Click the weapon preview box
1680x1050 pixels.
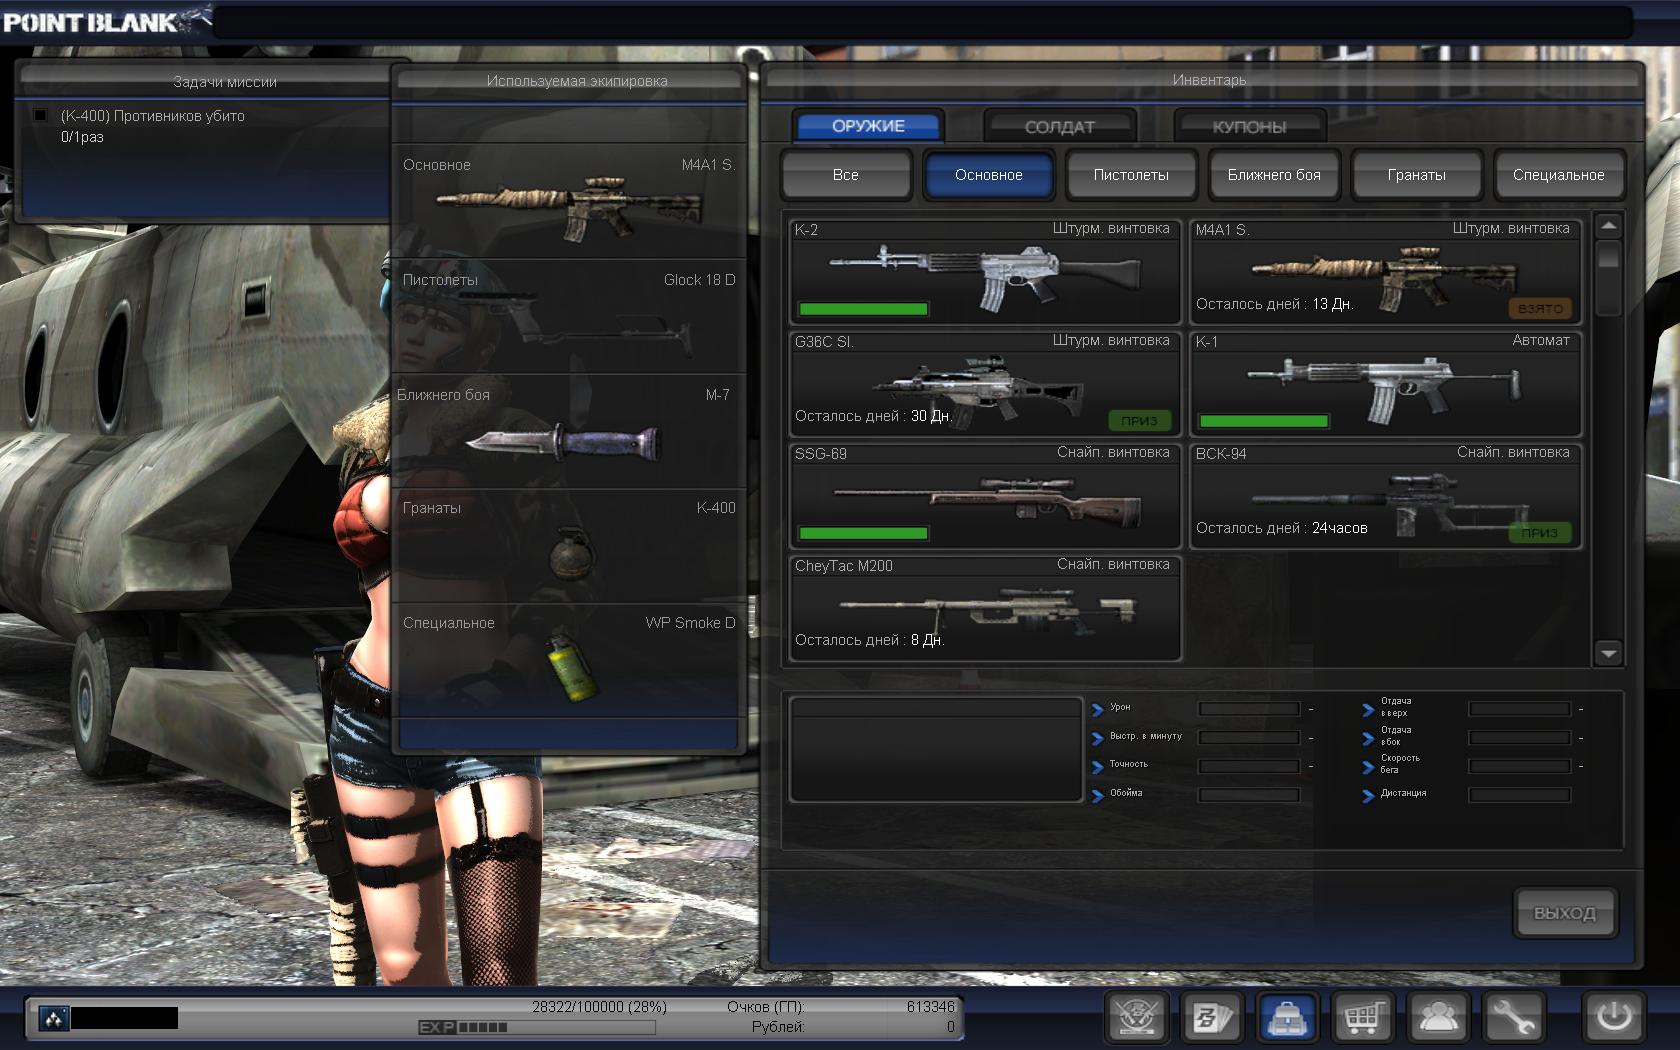pos(936,750)
